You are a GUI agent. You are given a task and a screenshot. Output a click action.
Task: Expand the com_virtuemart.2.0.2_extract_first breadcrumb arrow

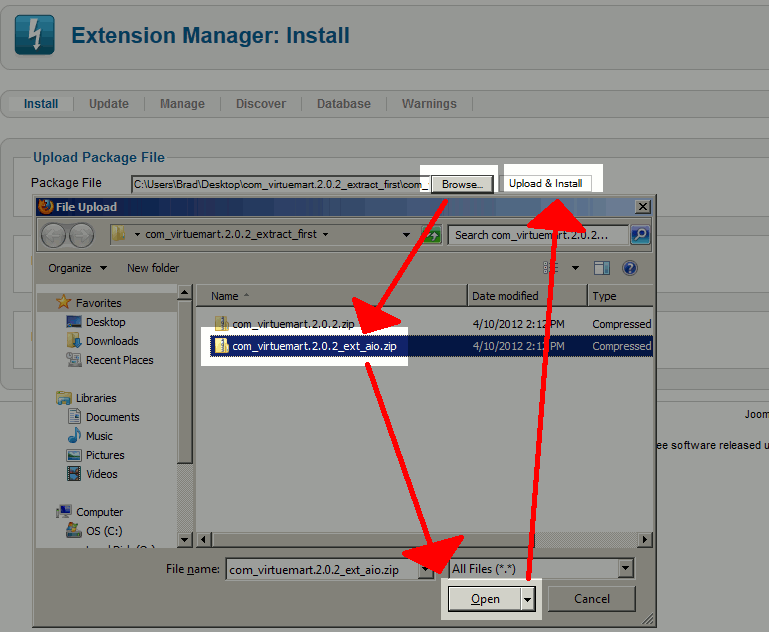[325, 234]
